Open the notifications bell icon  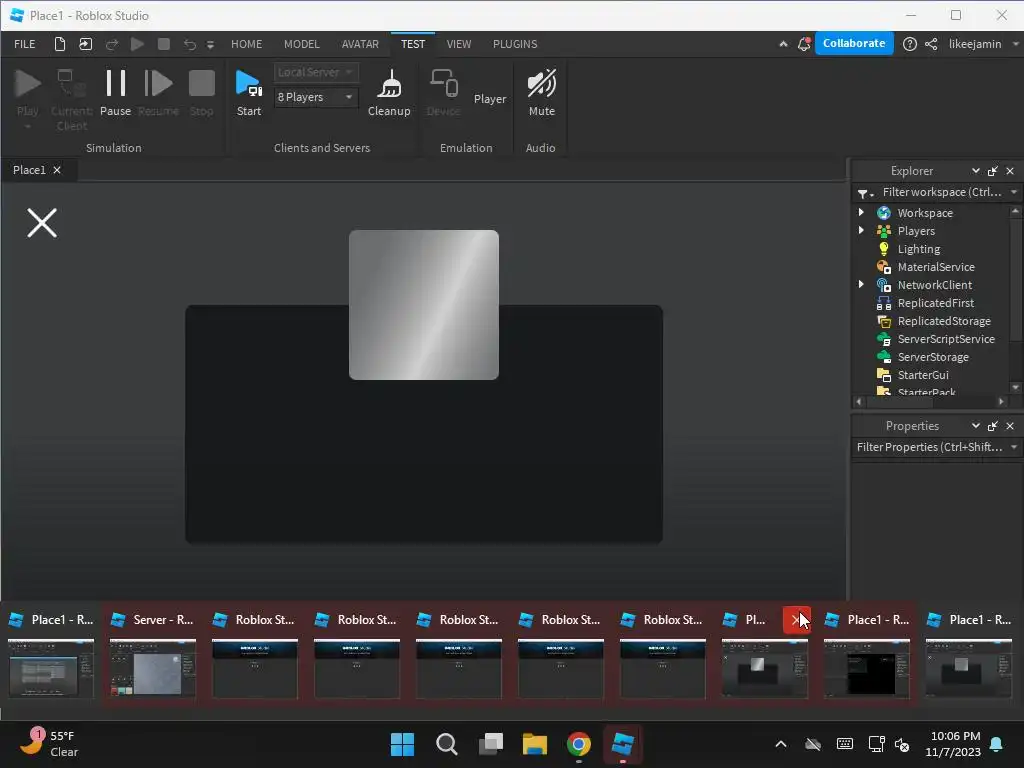tap(804, 44)
